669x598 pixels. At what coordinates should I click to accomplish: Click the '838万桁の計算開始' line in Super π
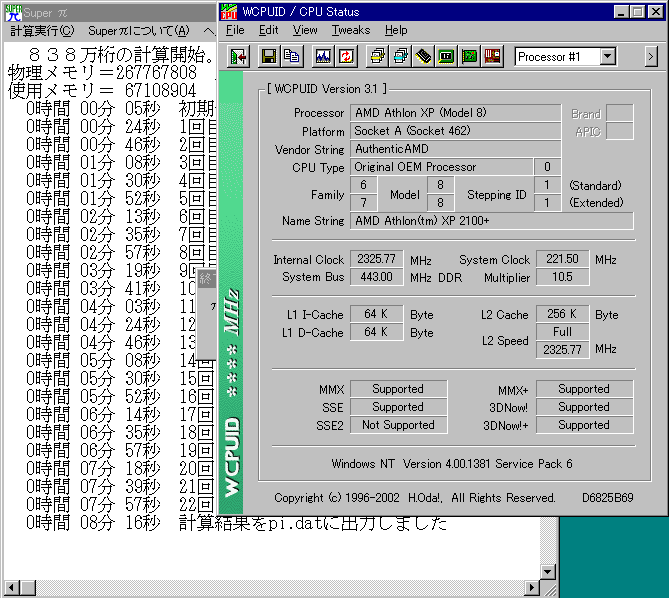[x=121, y=55]
